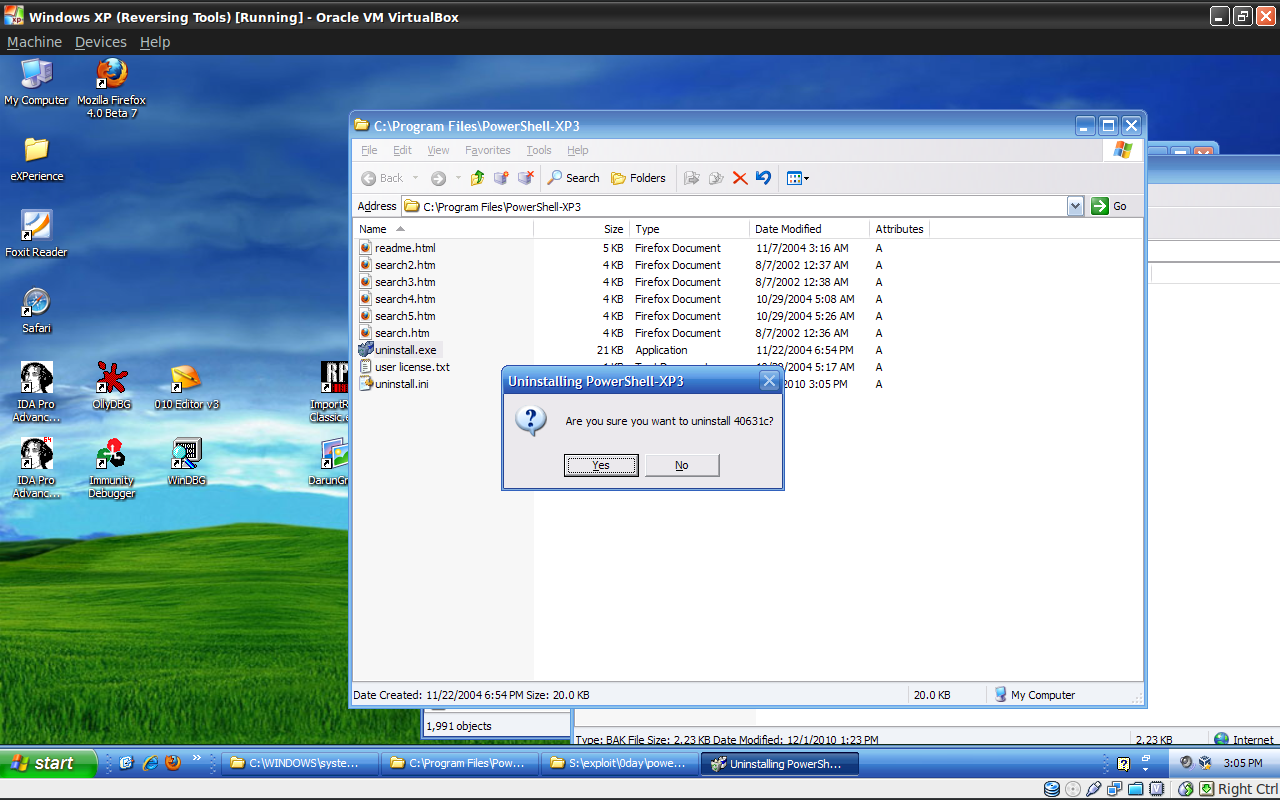This screenshot has width=1280, height=800.
Task: Click the Windows flag throbber logo in Explorer
Action: tap(1123, 150)
